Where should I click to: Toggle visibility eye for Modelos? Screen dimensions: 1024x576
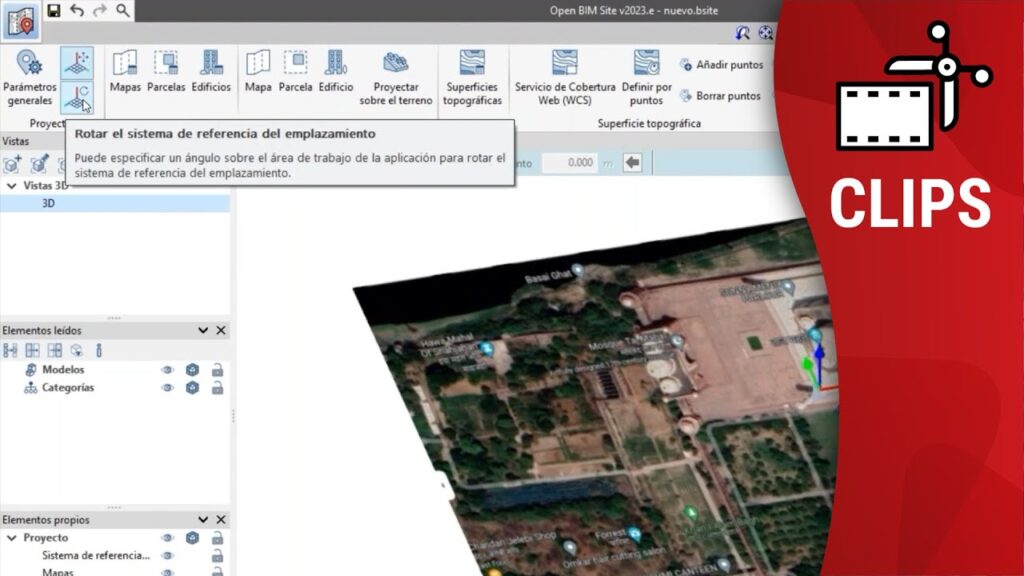coord(168,370)
